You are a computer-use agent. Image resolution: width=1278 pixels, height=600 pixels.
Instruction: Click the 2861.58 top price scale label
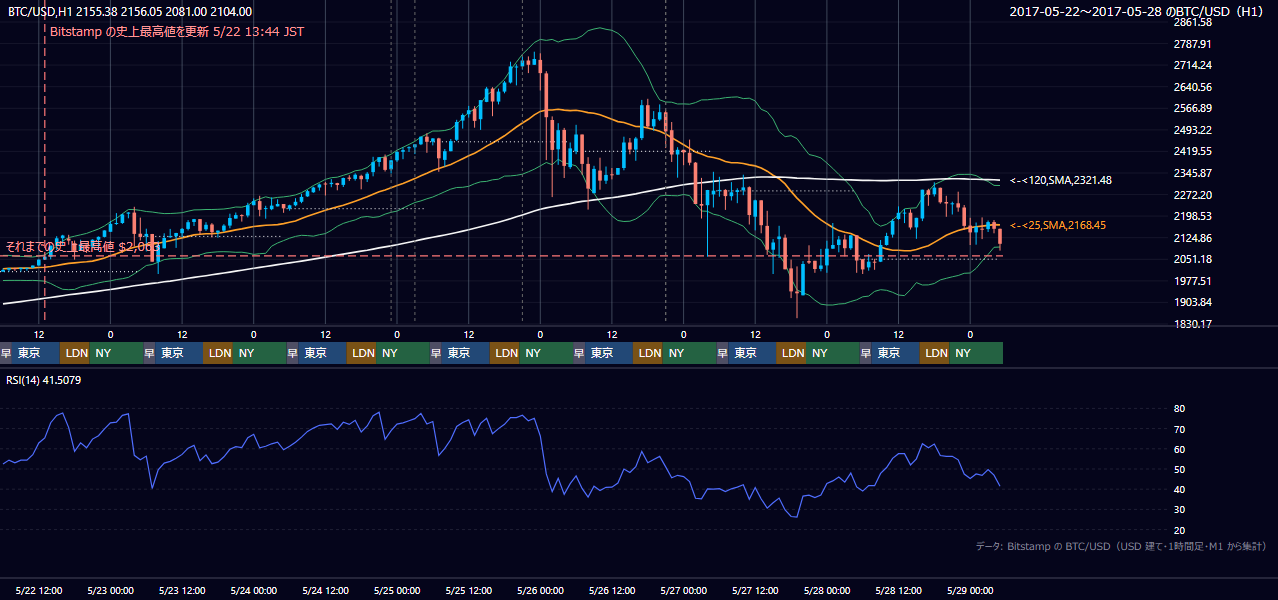[x=1192, y=22]
